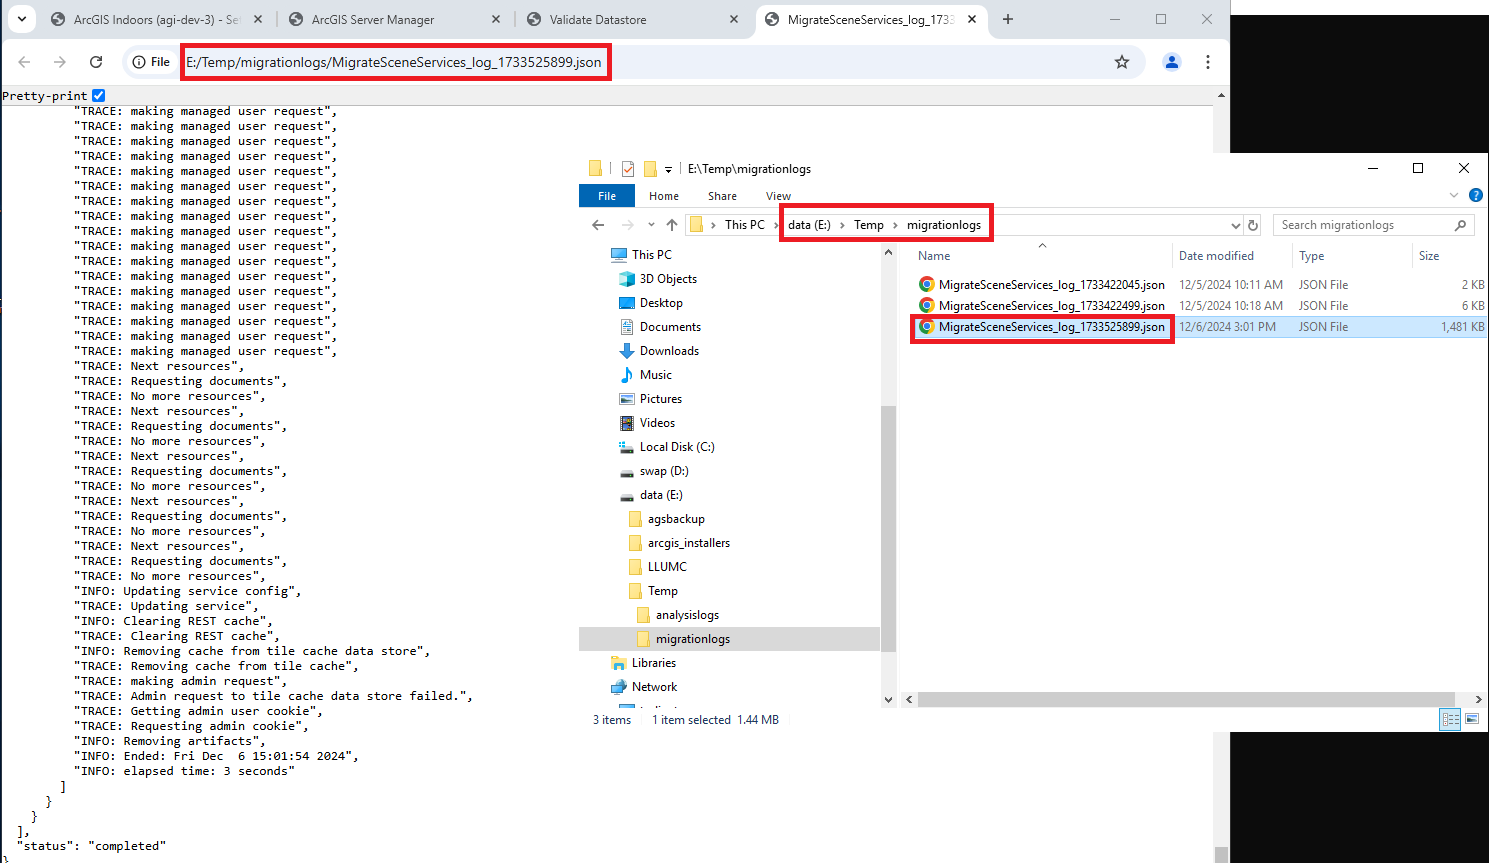
Task: Reload the JSON log page
Action: coord(96,62)
